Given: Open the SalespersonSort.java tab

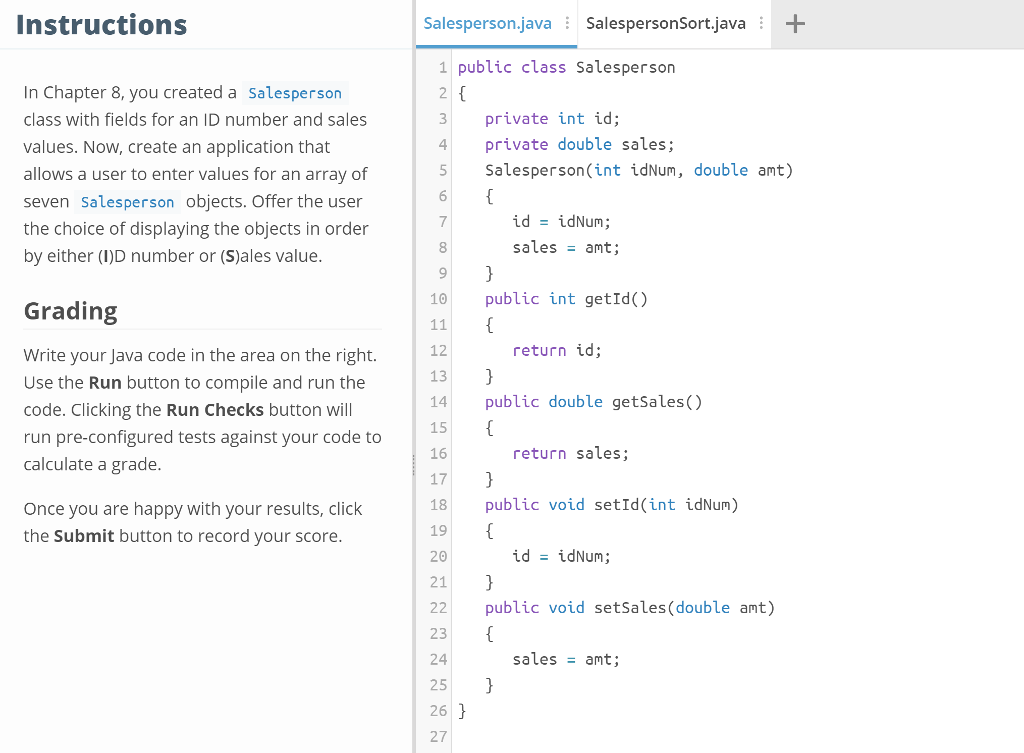Looking at the screenshot, I should (x=665, y=24).
